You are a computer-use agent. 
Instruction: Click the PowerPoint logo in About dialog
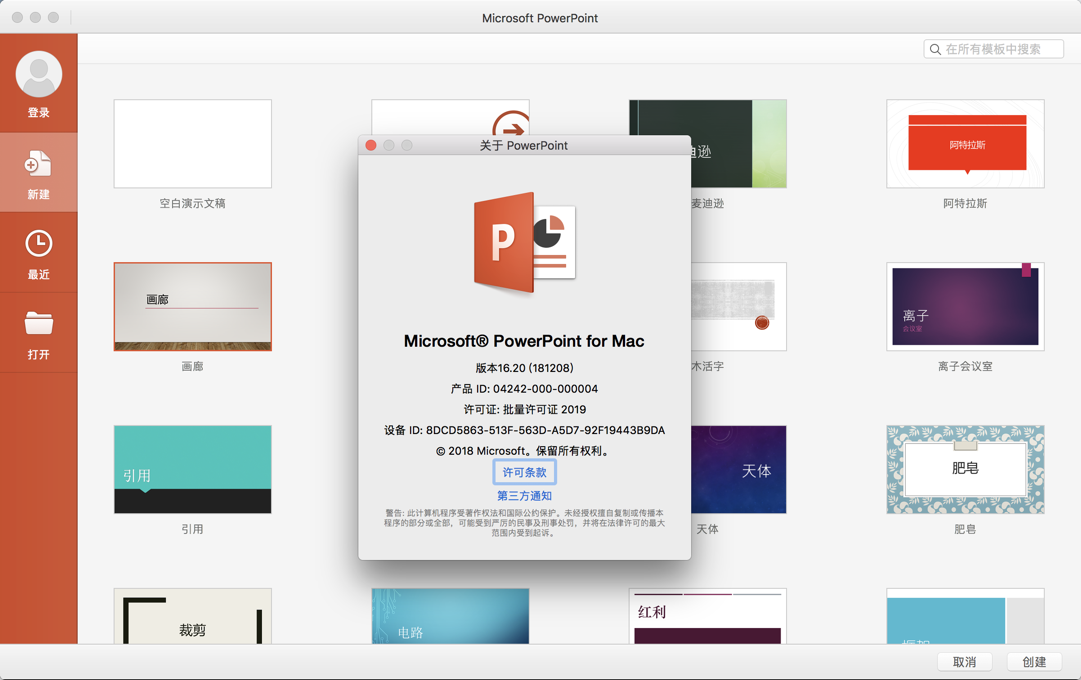525,242
